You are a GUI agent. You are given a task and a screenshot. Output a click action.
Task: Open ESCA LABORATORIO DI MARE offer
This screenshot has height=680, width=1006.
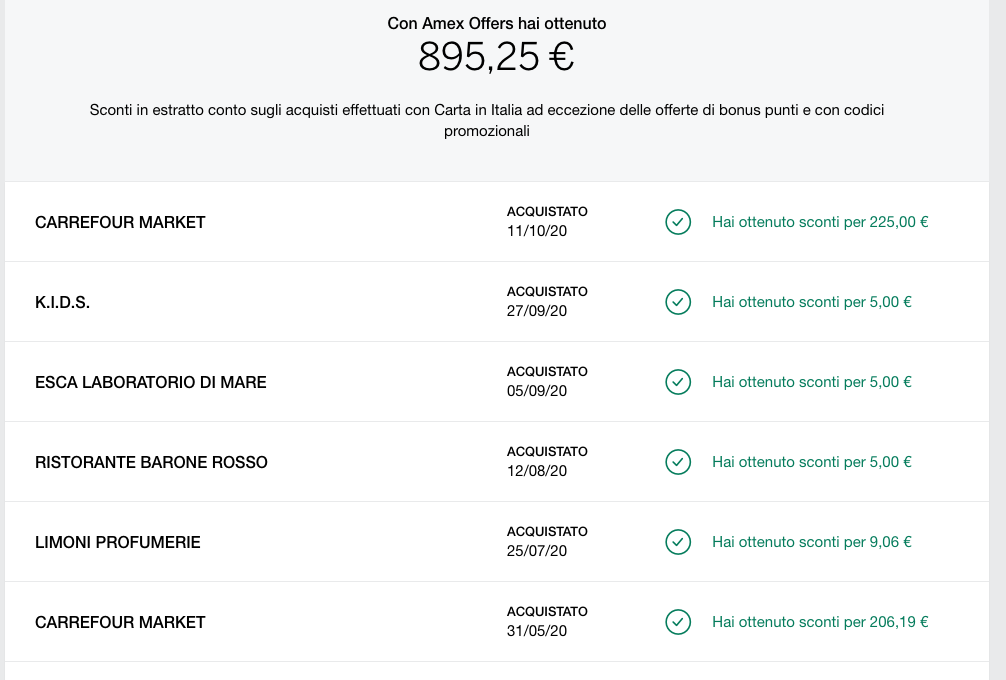497,382
